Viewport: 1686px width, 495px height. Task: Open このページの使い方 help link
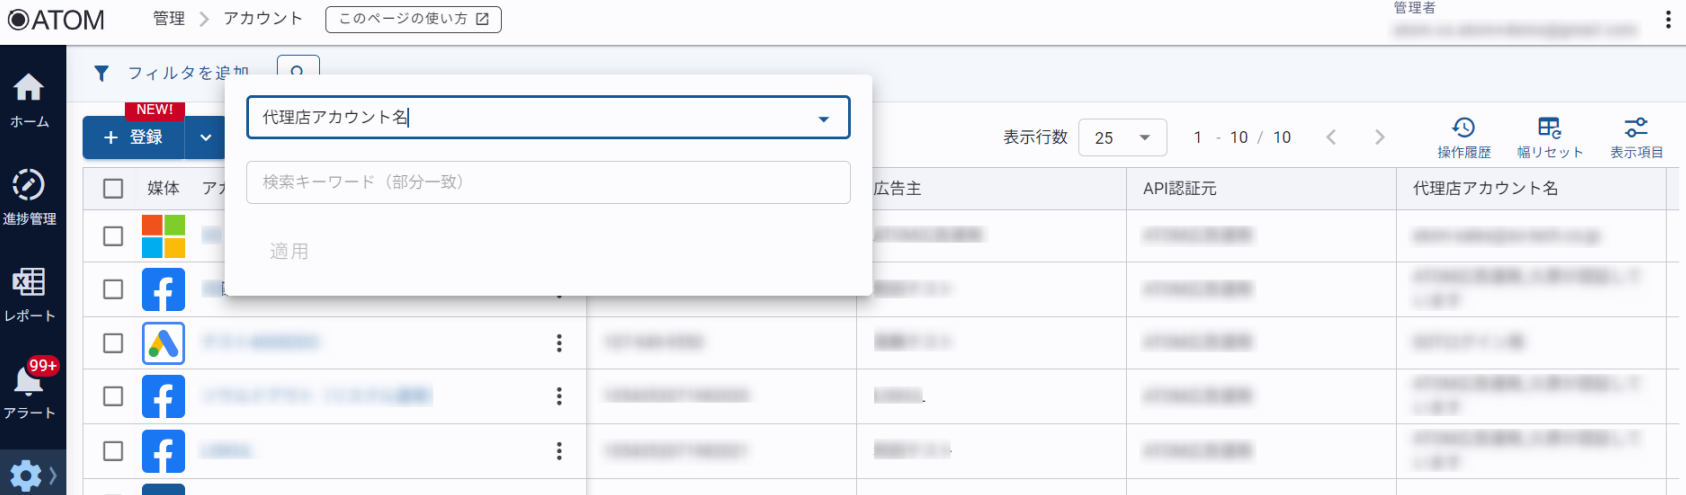point(413,19)
